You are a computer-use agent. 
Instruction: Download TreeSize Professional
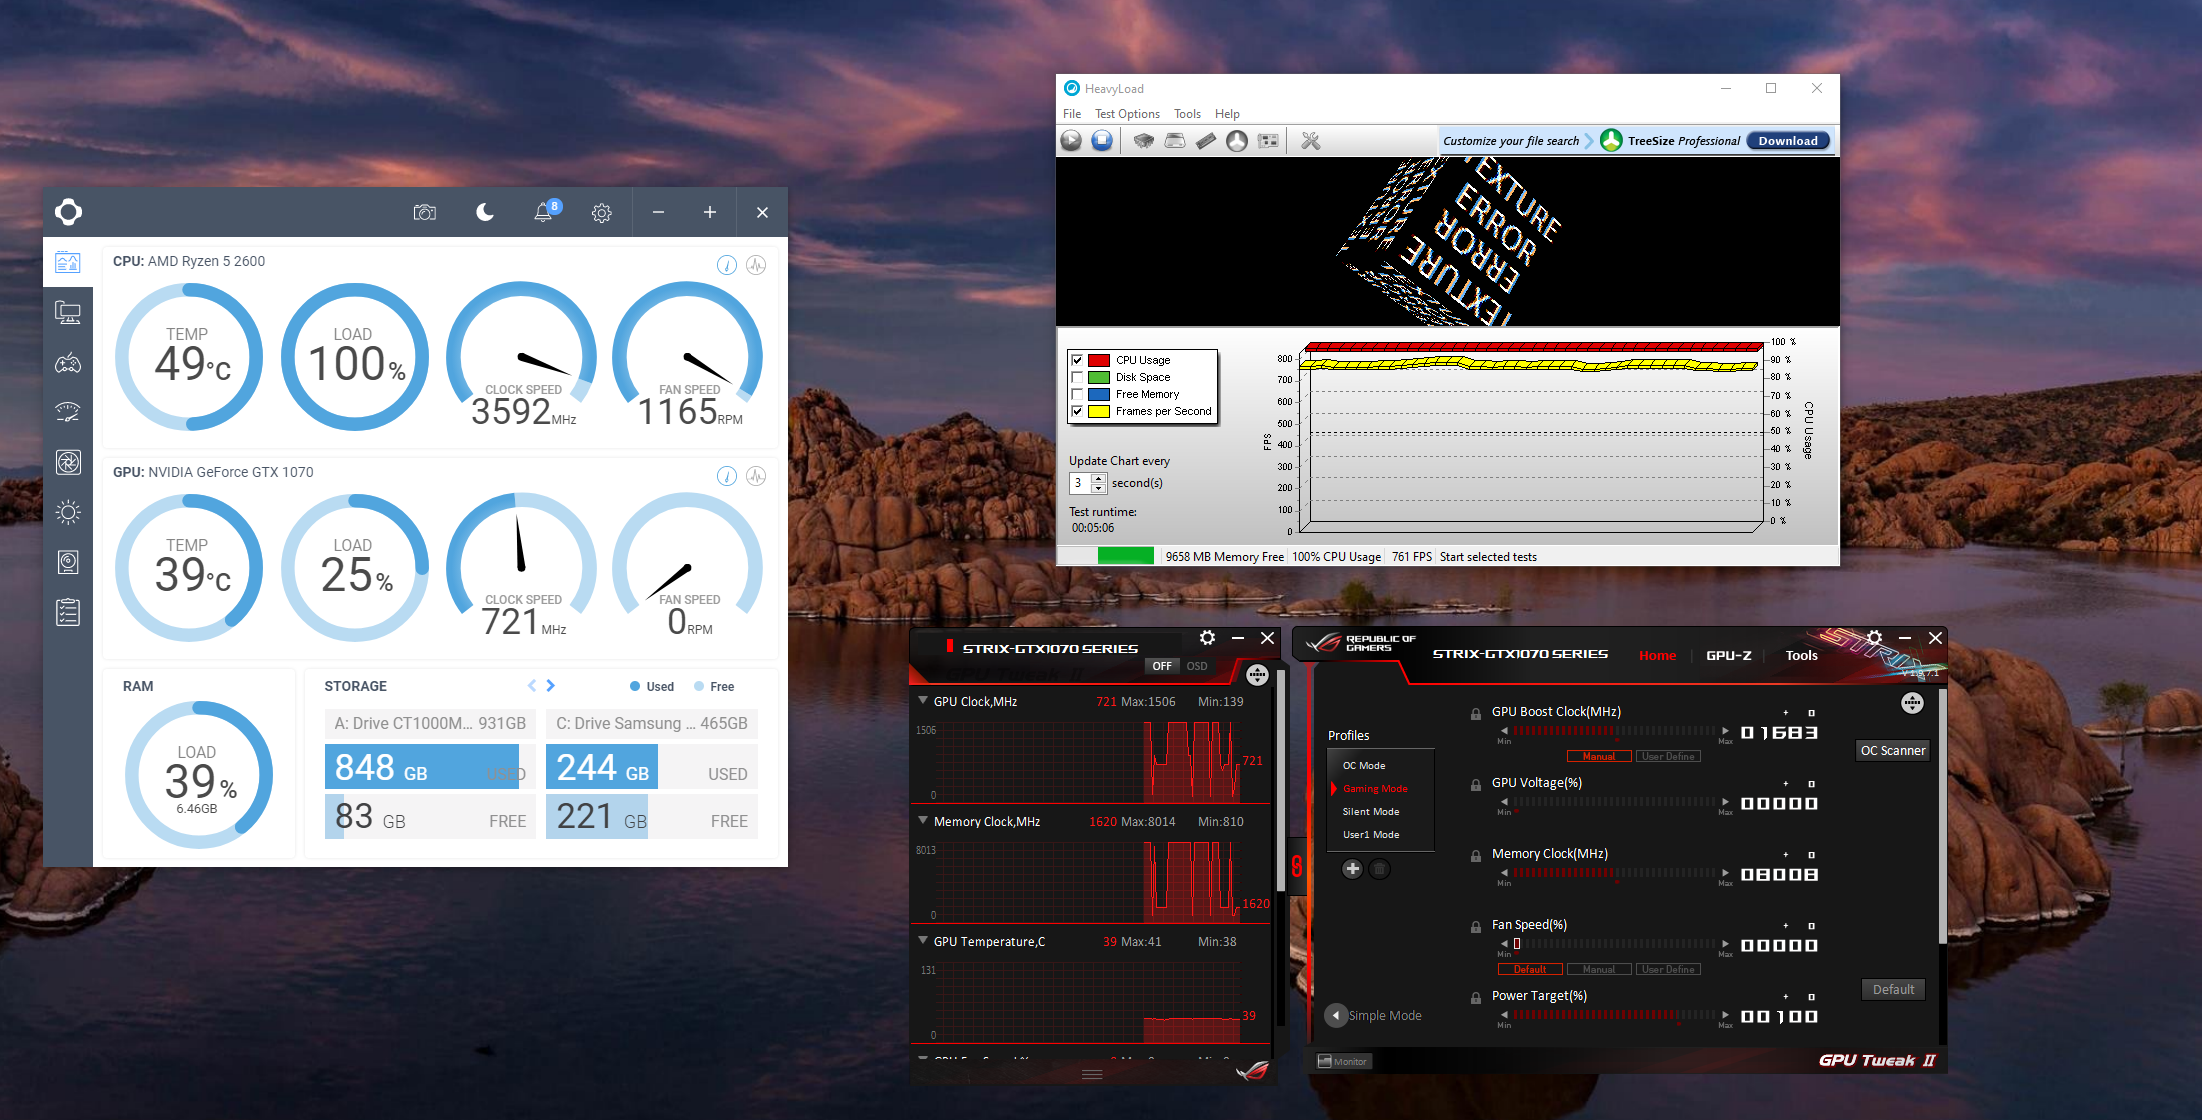[x=1788, y=141]
